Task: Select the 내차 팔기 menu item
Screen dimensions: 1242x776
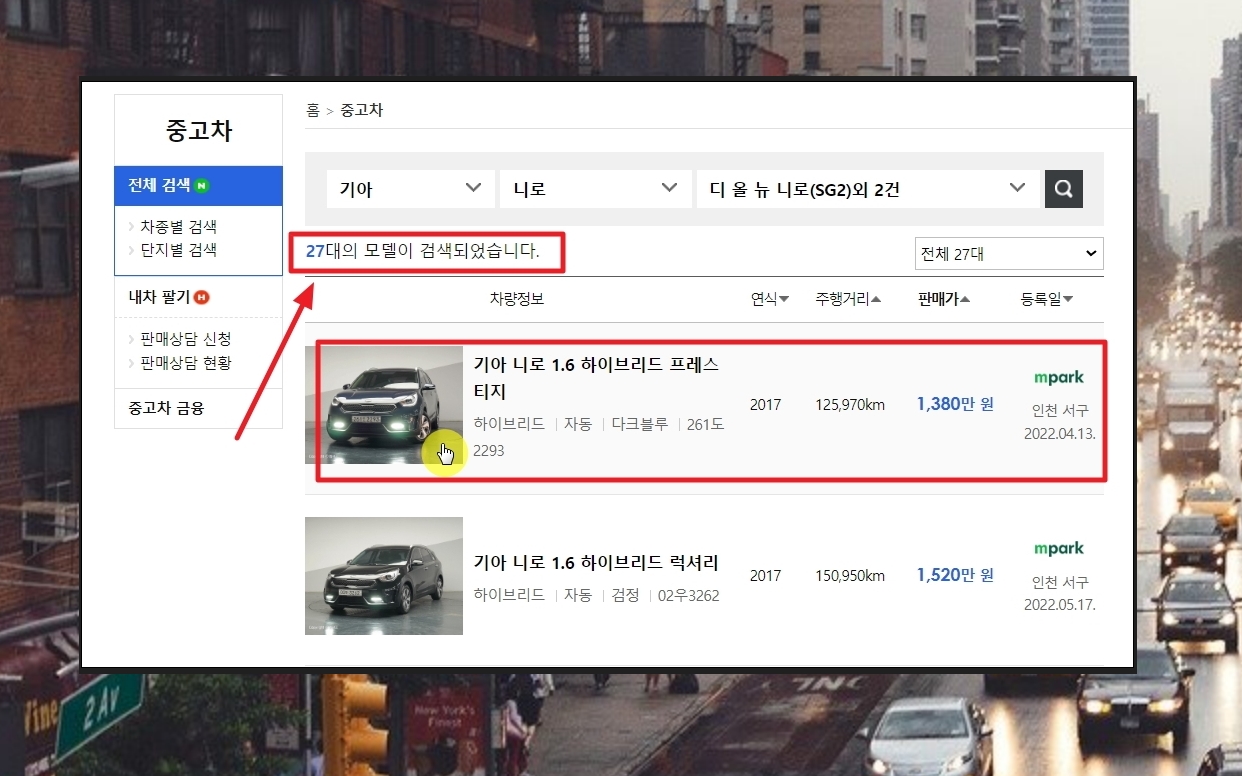Action: pyautogui.click(x=199, y=297)
